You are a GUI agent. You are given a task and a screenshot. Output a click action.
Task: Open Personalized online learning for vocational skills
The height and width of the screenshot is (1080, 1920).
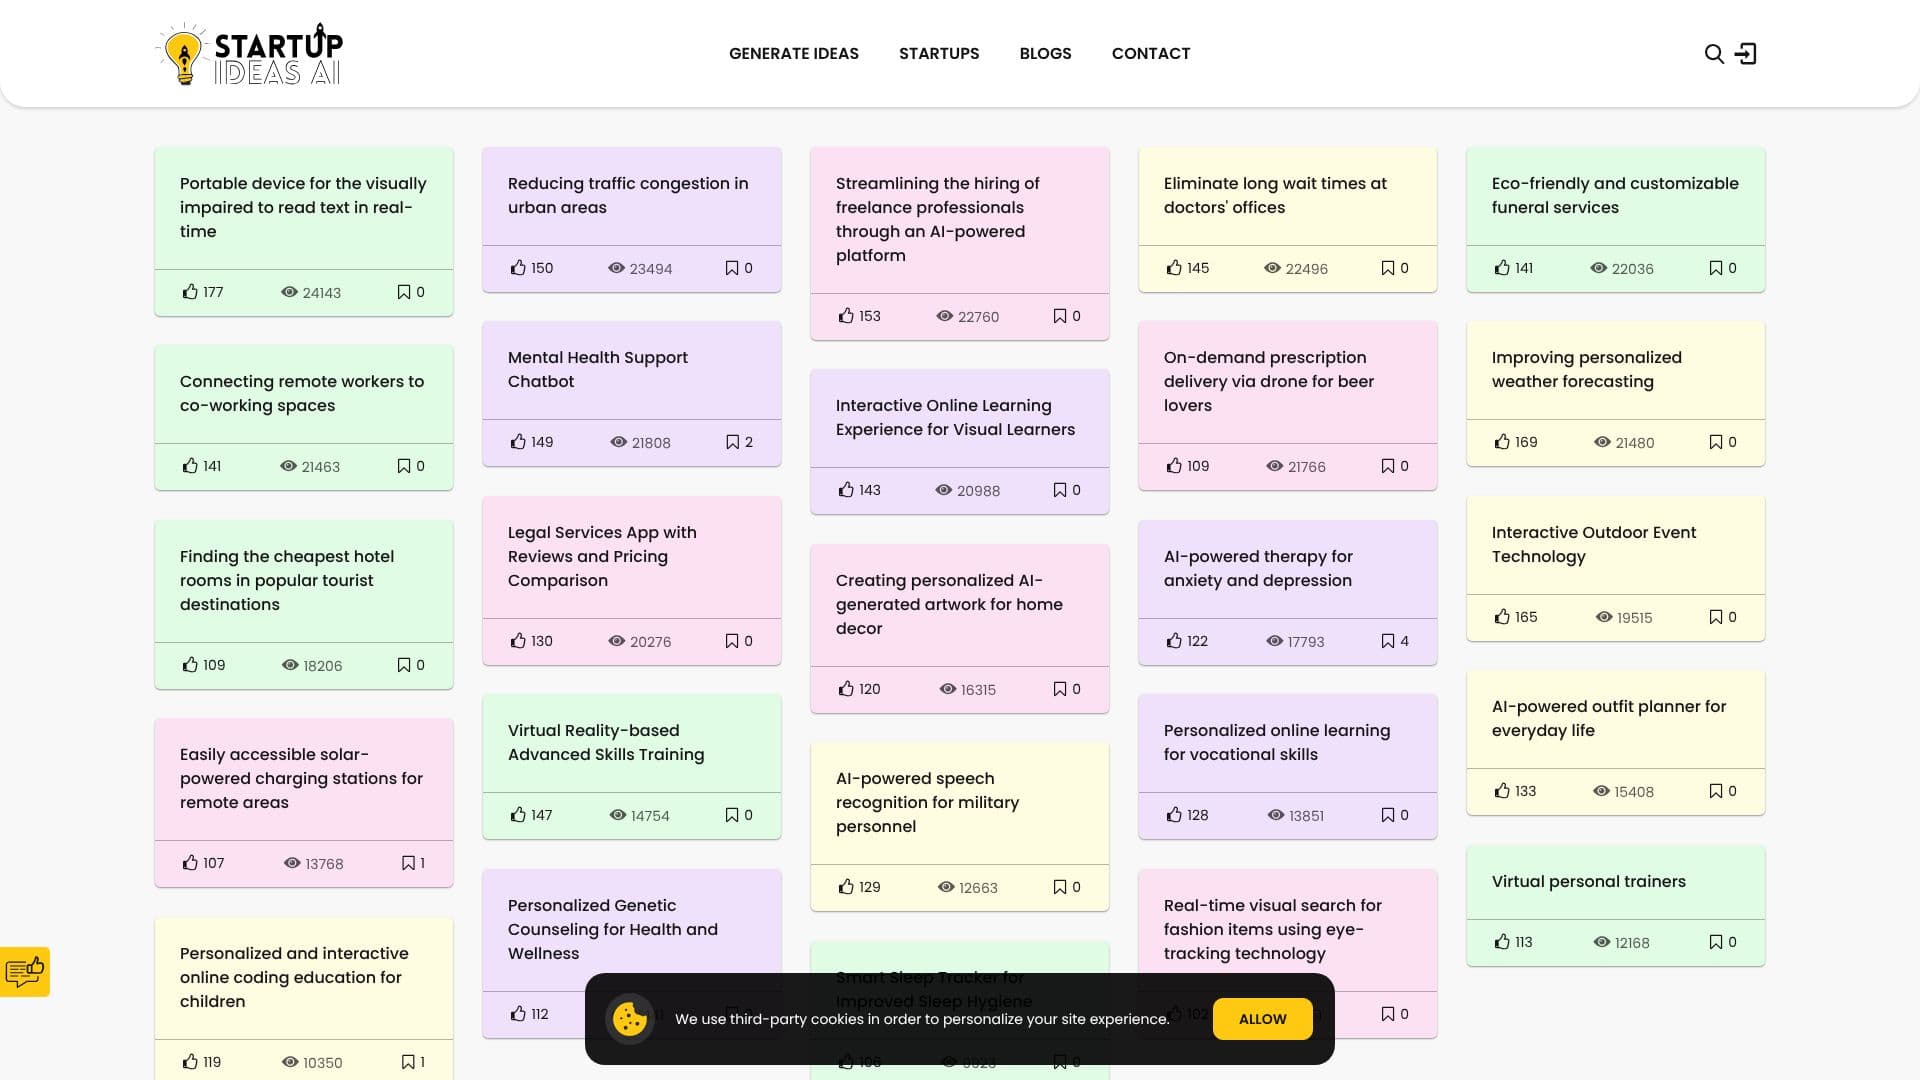pyautogui.click(x=1277, y=742)
